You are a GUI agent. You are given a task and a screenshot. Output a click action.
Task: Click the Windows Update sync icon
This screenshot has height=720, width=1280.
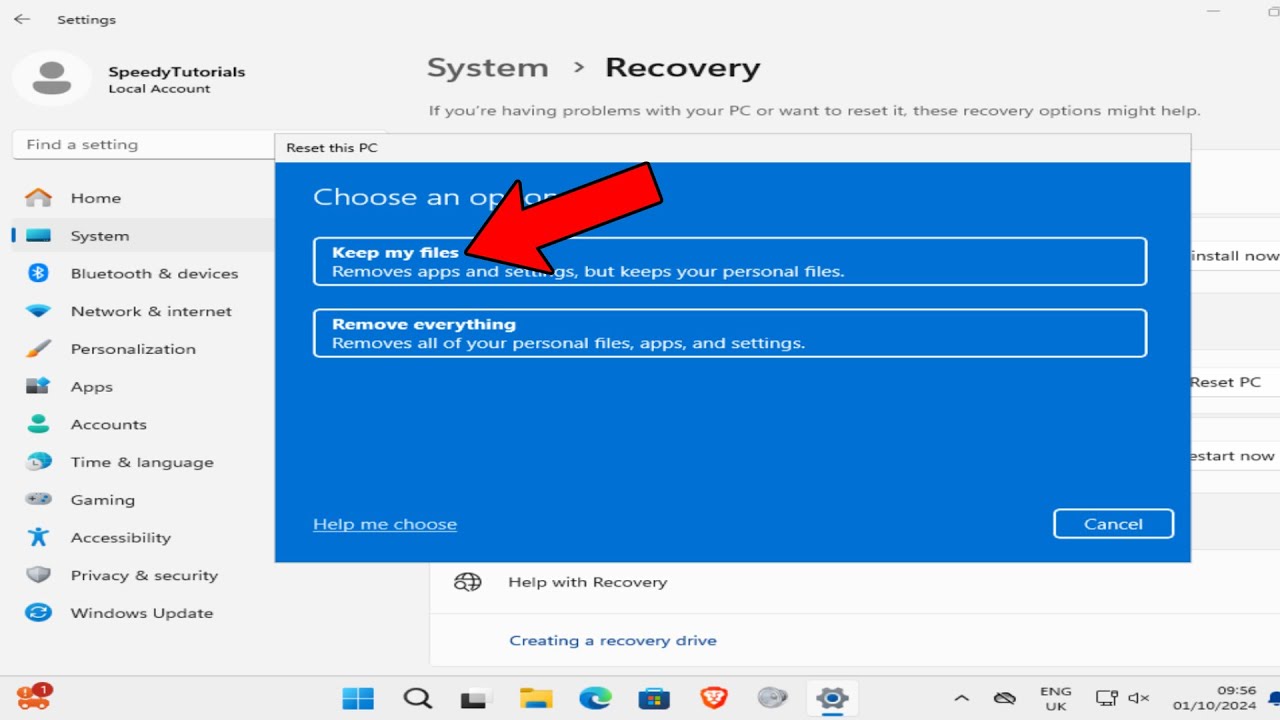[38, 613]
